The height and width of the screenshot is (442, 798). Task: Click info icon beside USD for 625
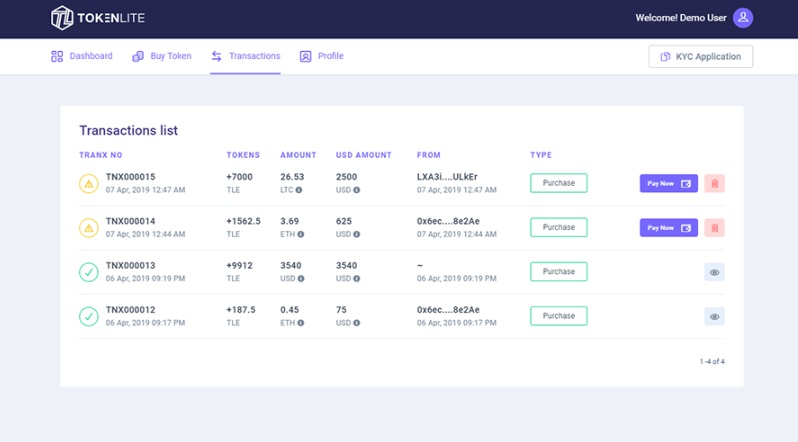(356, 234)
